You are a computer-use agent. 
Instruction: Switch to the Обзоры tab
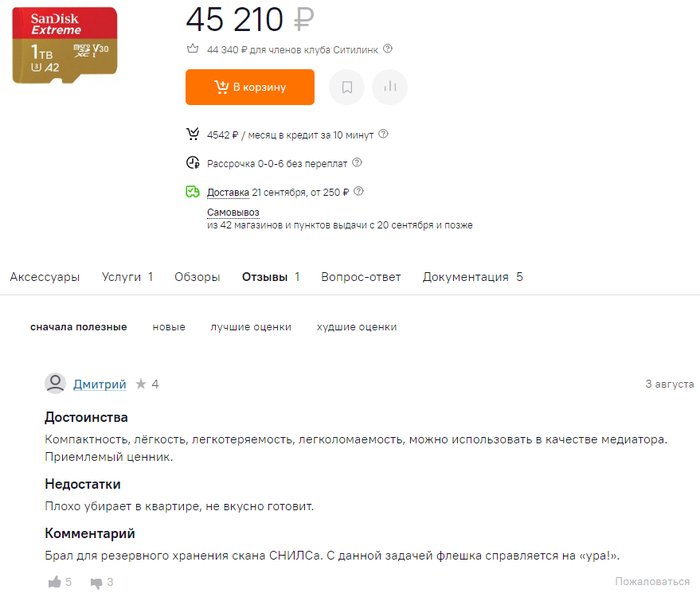197,277
